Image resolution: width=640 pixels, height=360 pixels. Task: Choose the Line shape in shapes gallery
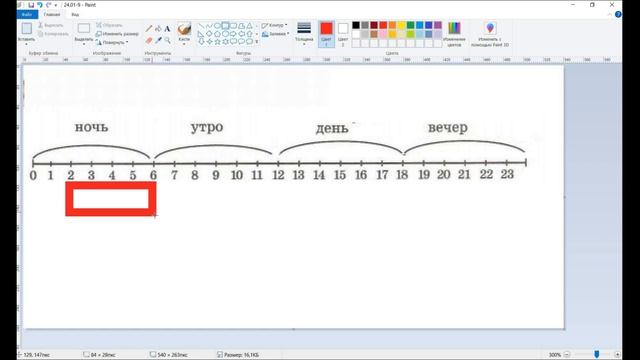(x=201, y=26)
